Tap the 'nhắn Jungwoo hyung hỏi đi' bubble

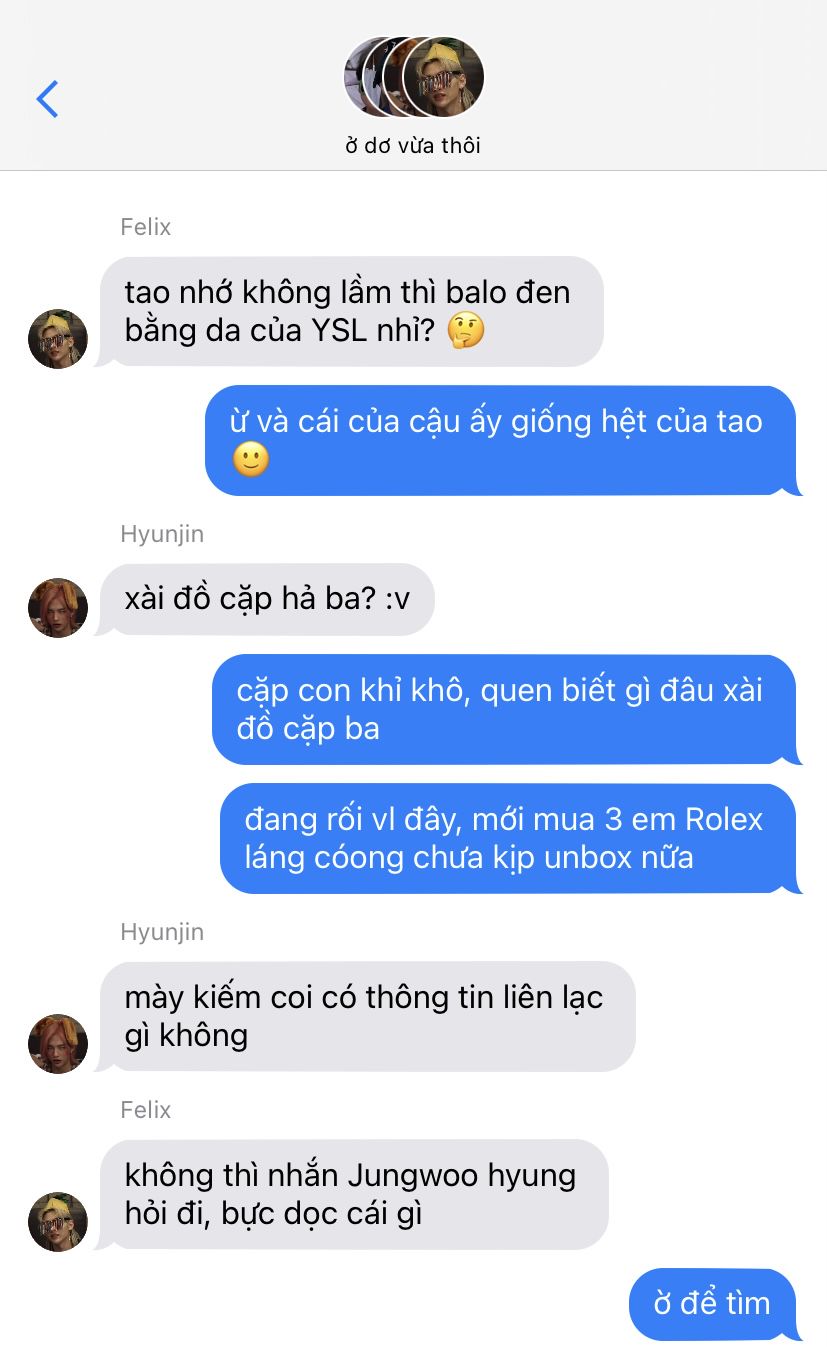tap(354, 1194)
